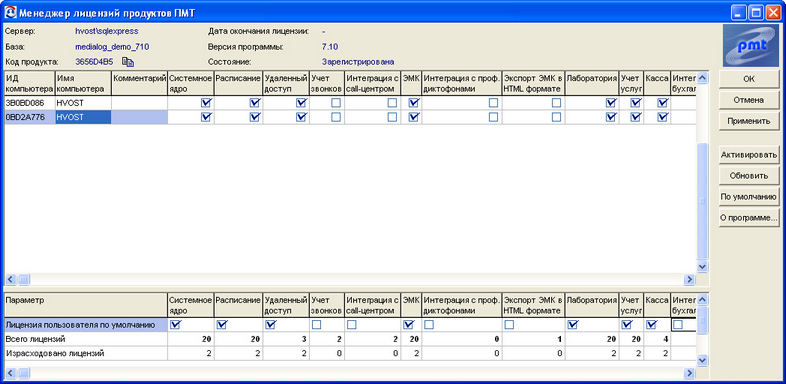Click the Комментарий column header

click(x=139, y=84)
